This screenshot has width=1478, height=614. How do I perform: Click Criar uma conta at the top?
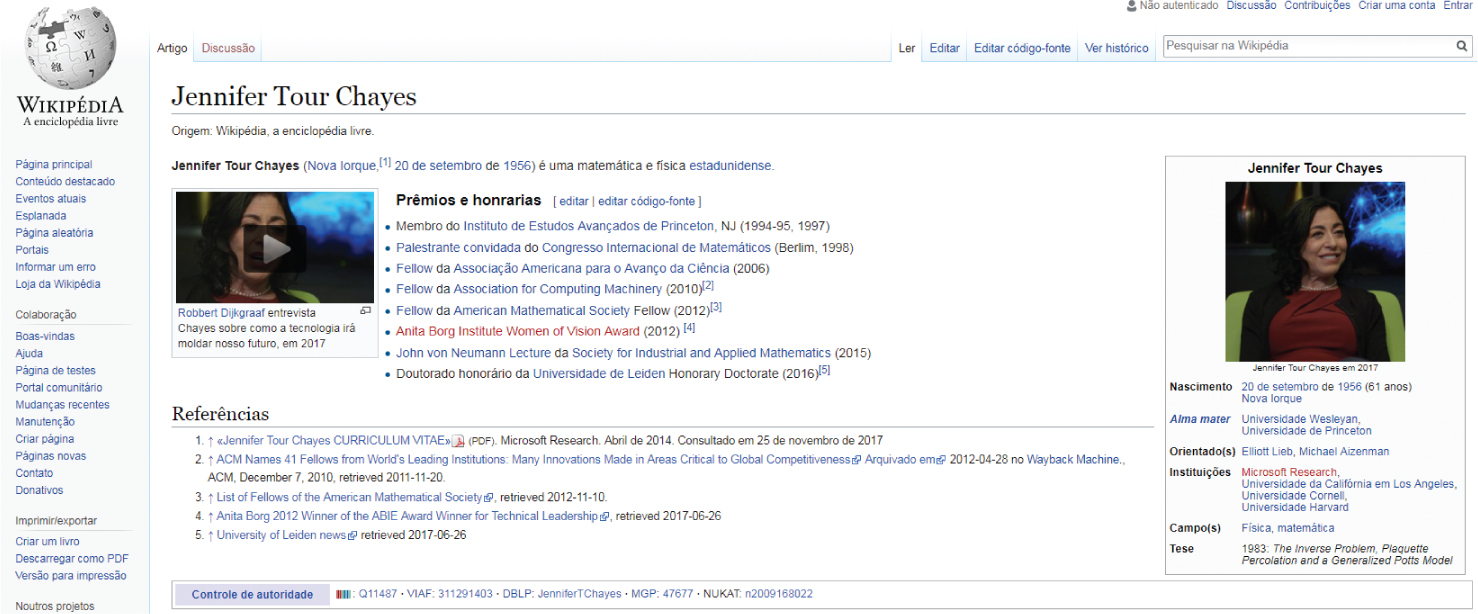pos(1399,6)
